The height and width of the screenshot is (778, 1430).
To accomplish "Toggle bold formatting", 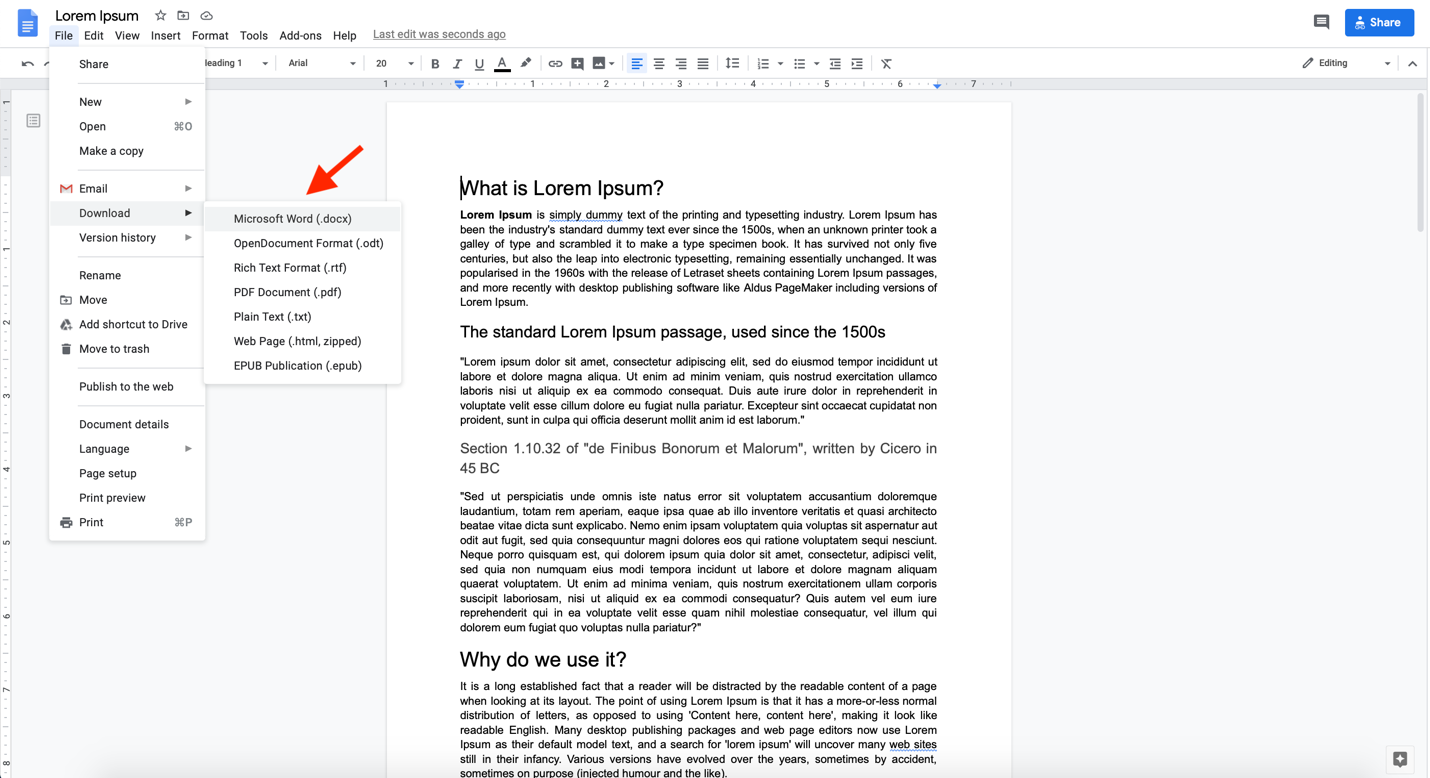I will coord(435,64).
